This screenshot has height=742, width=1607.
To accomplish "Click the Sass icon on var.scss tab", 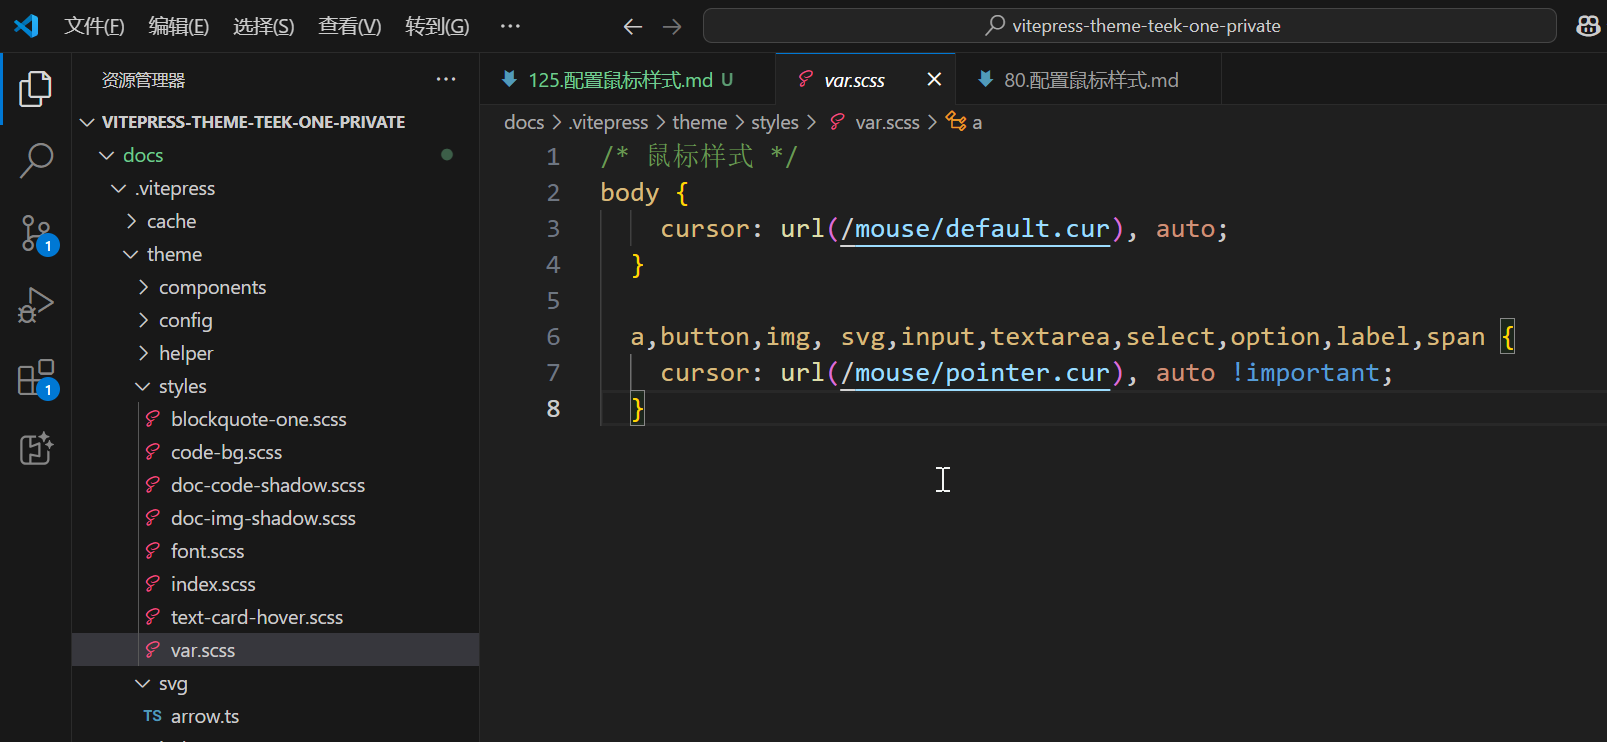I will coord(805,79).
